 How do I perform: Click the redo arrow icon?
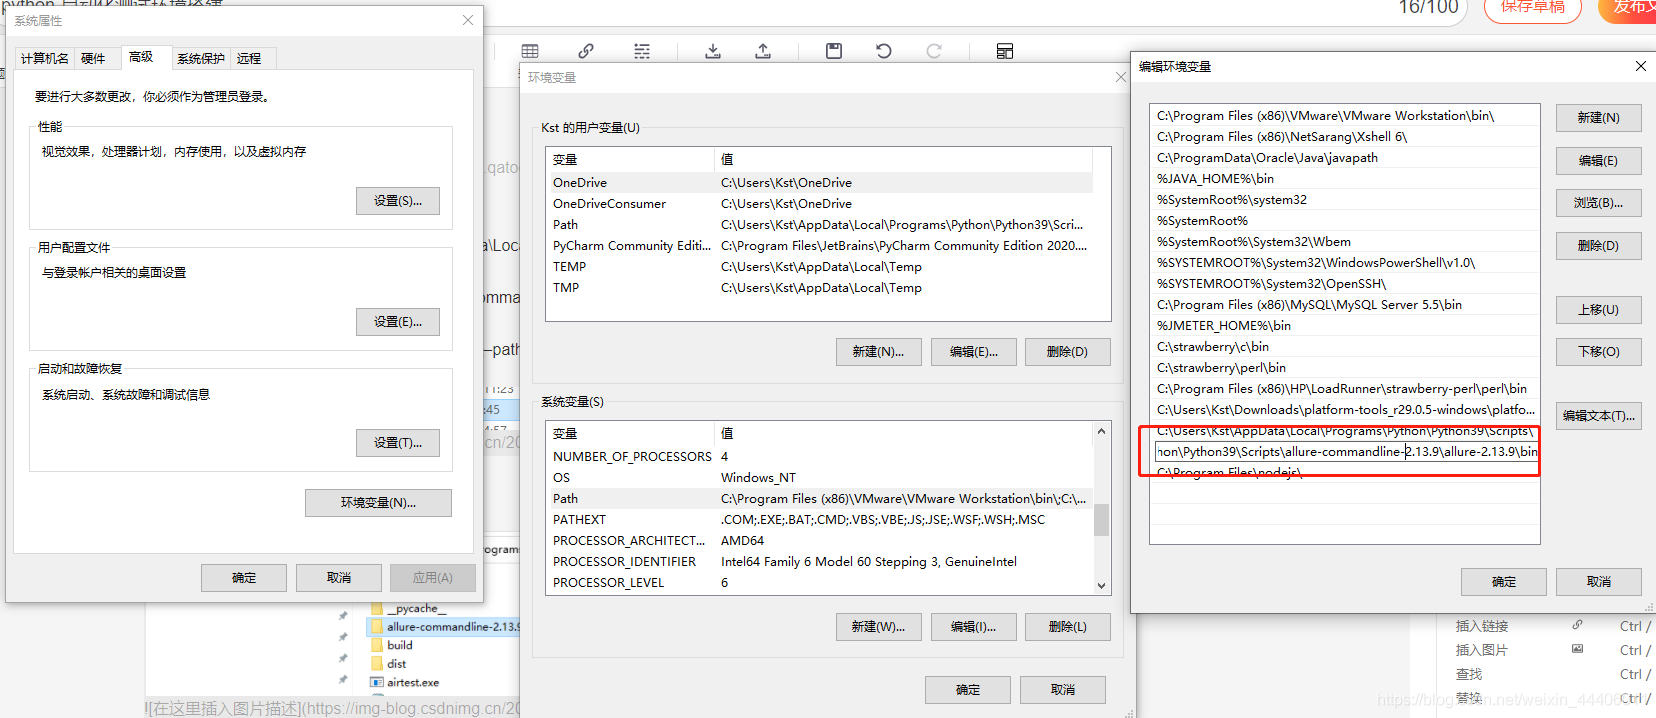tap(934, 51)
